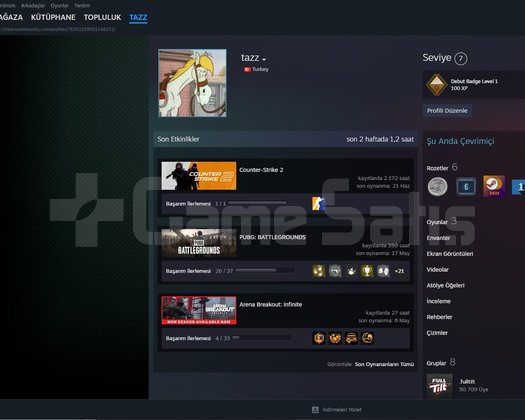
Task: Open second PUBG achievement icon
Action: click(x=335, y=271)
